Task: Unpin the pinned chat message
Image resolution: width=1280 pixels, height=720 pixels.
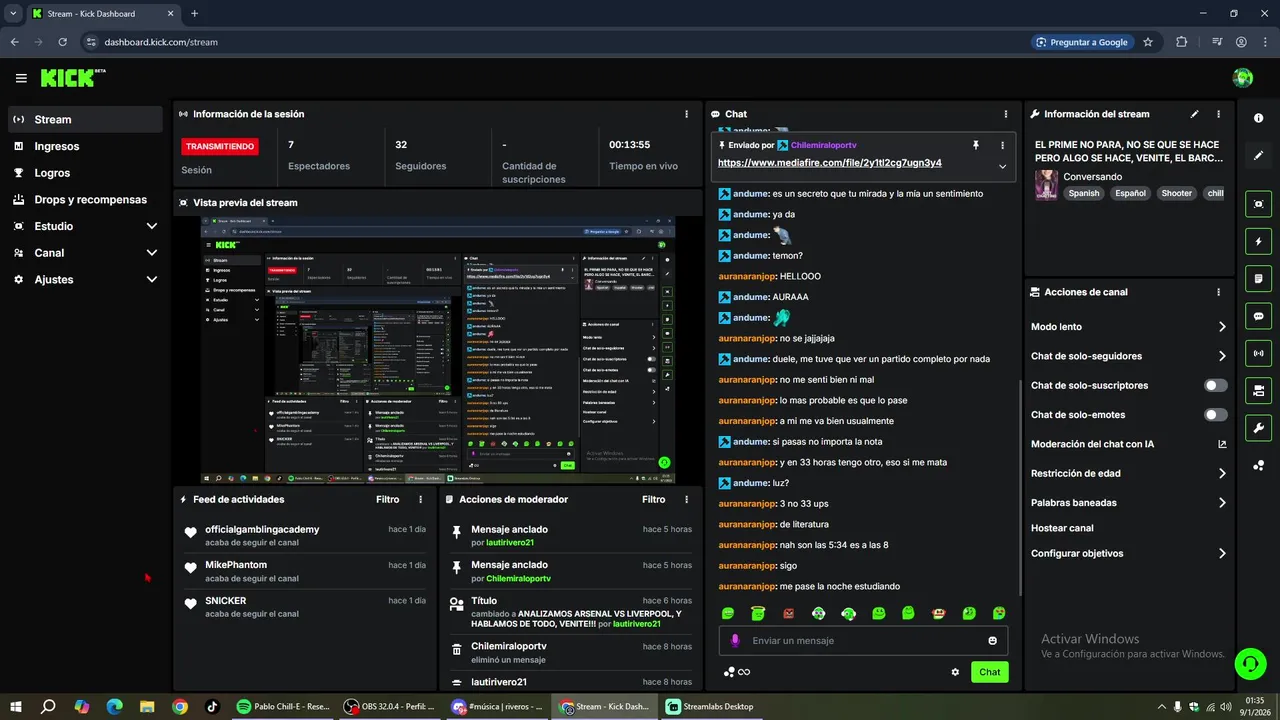Action: click(976, 145)
